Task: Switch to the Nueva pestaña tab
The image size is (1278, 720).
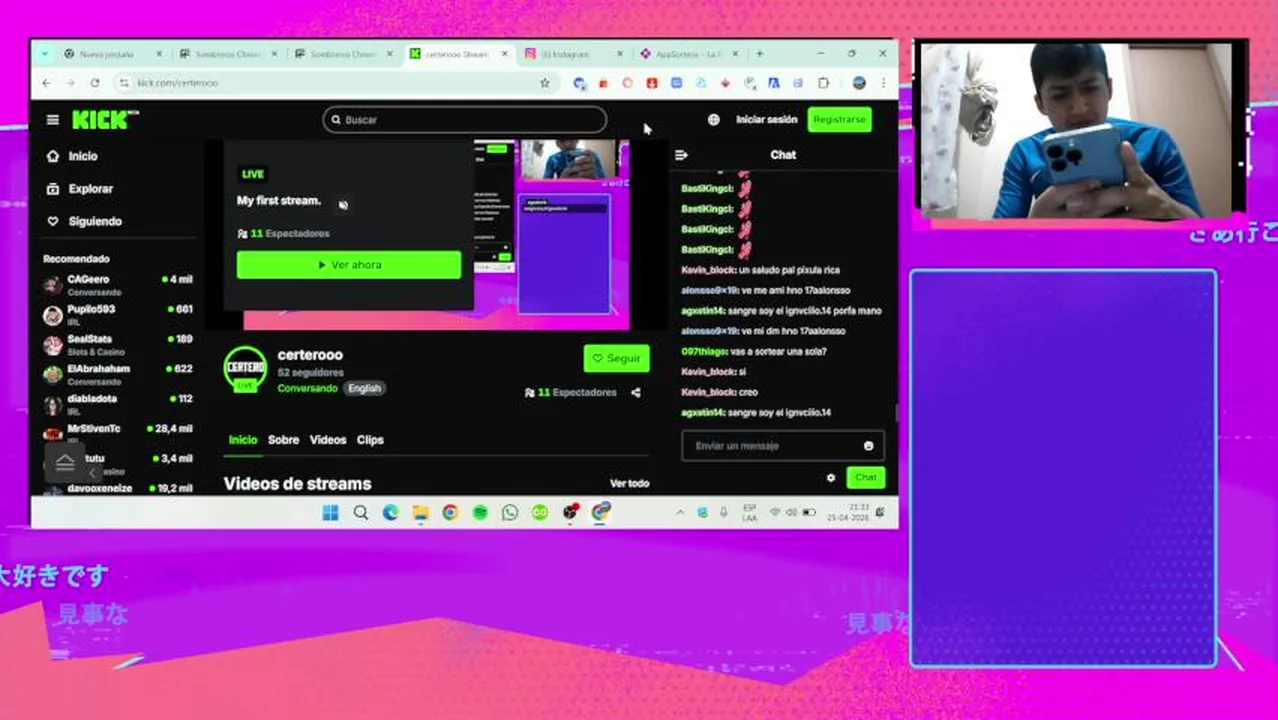Action: click(x=110, y=54)
